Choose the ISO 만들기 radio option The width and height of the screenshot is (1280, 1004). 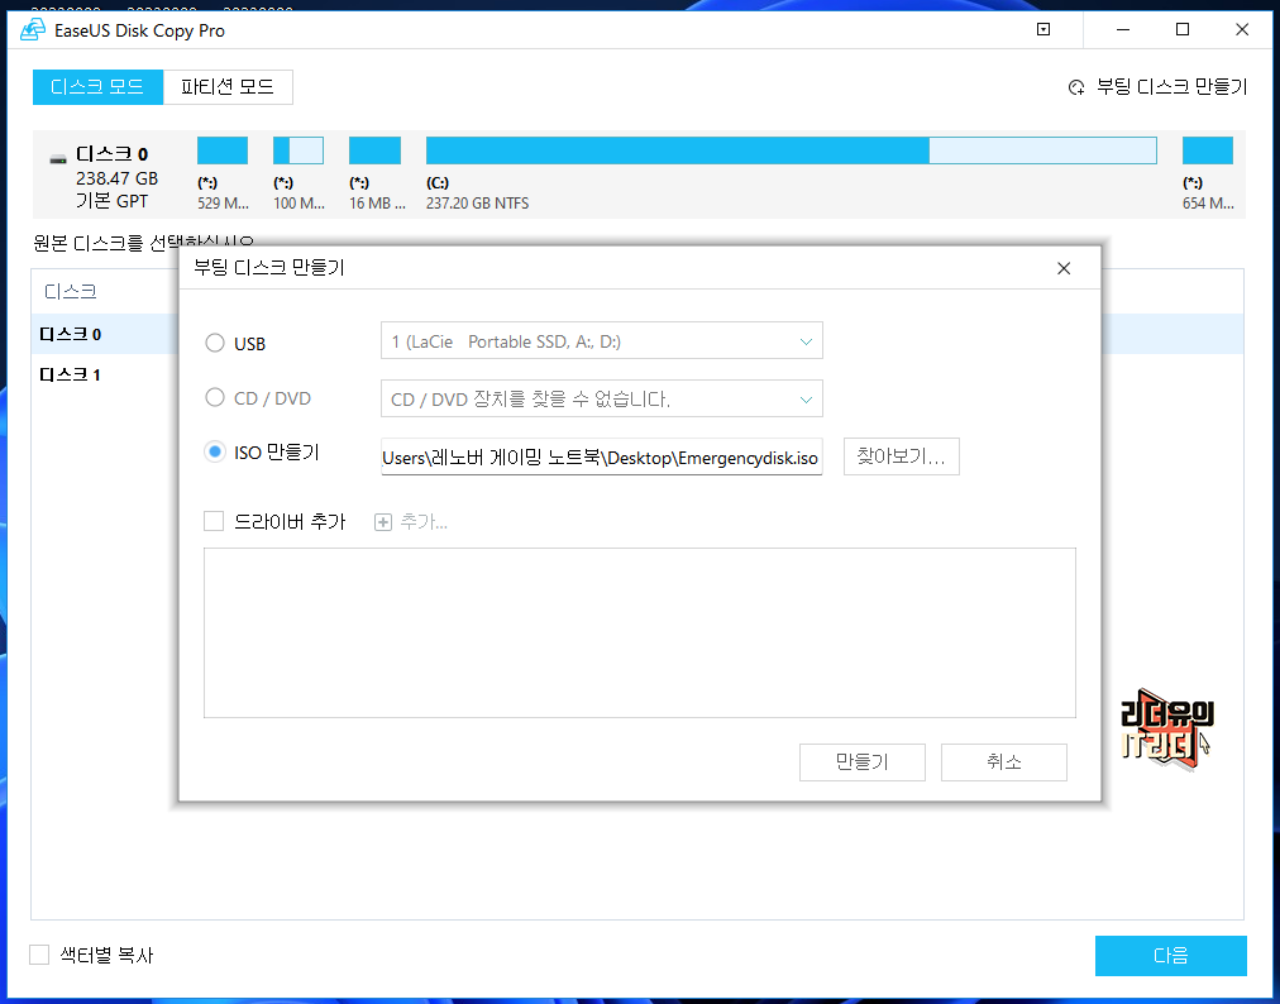point(215,452)
